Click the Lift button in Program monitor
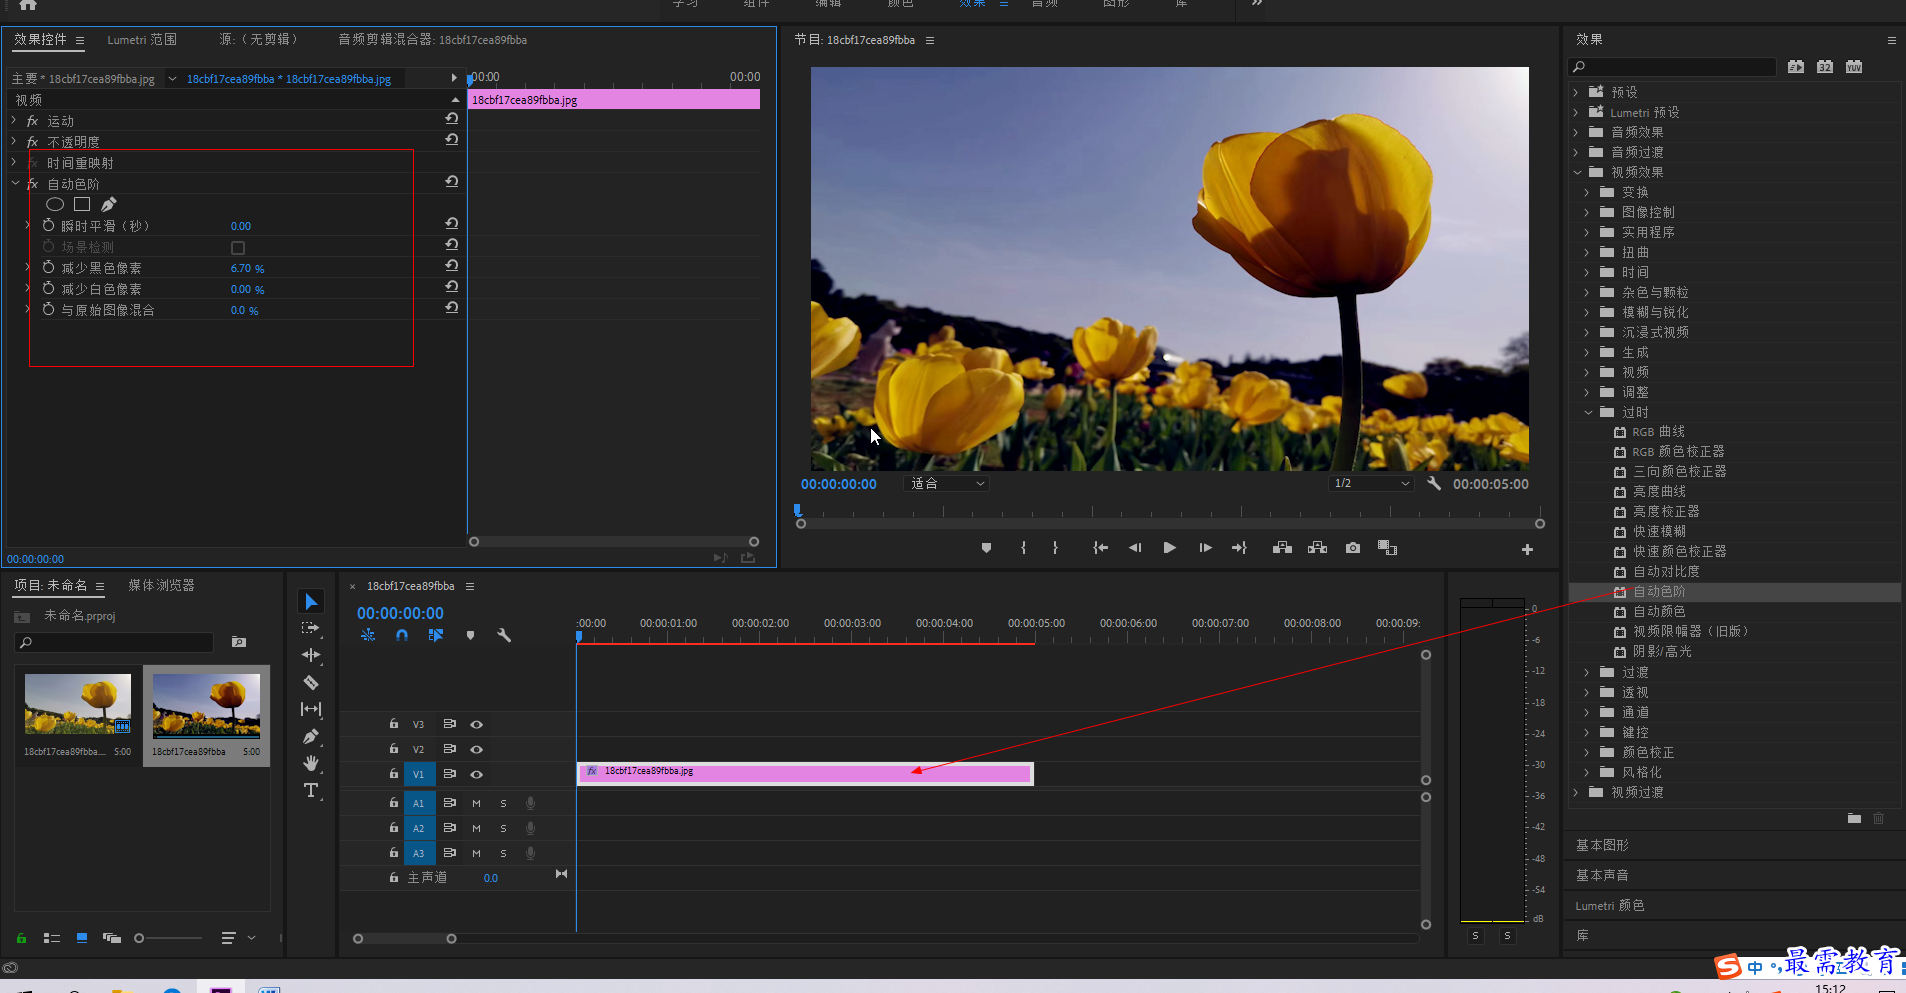1906x993 pixels. [x=1282, y=548]
